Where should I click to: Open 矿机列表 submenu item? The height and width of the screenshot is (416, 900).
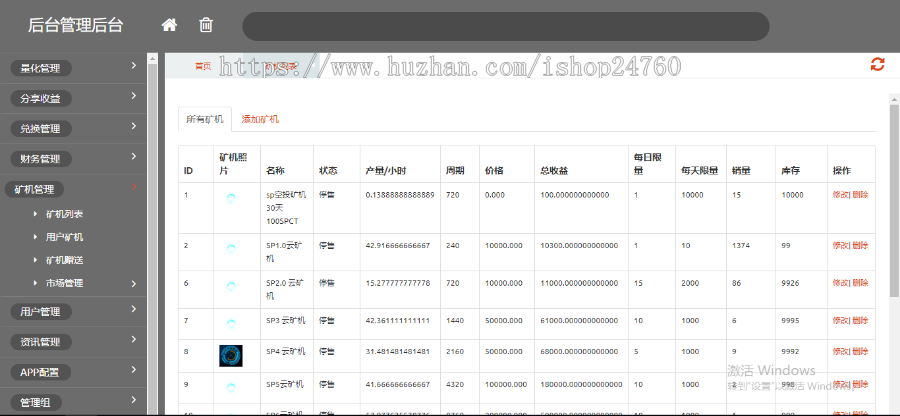coord(64,214)
